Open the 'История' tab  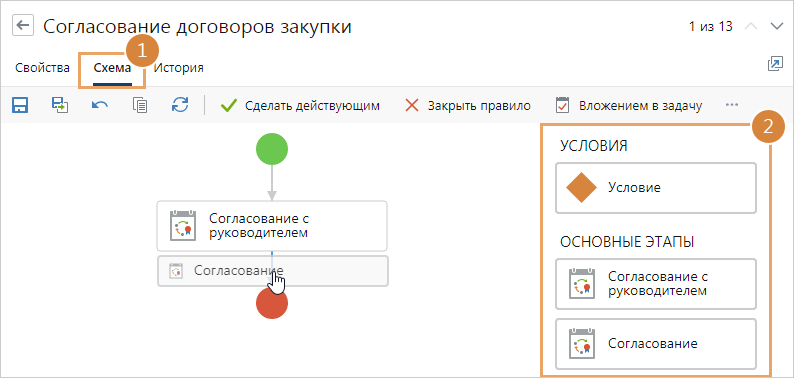pos(179,68)
